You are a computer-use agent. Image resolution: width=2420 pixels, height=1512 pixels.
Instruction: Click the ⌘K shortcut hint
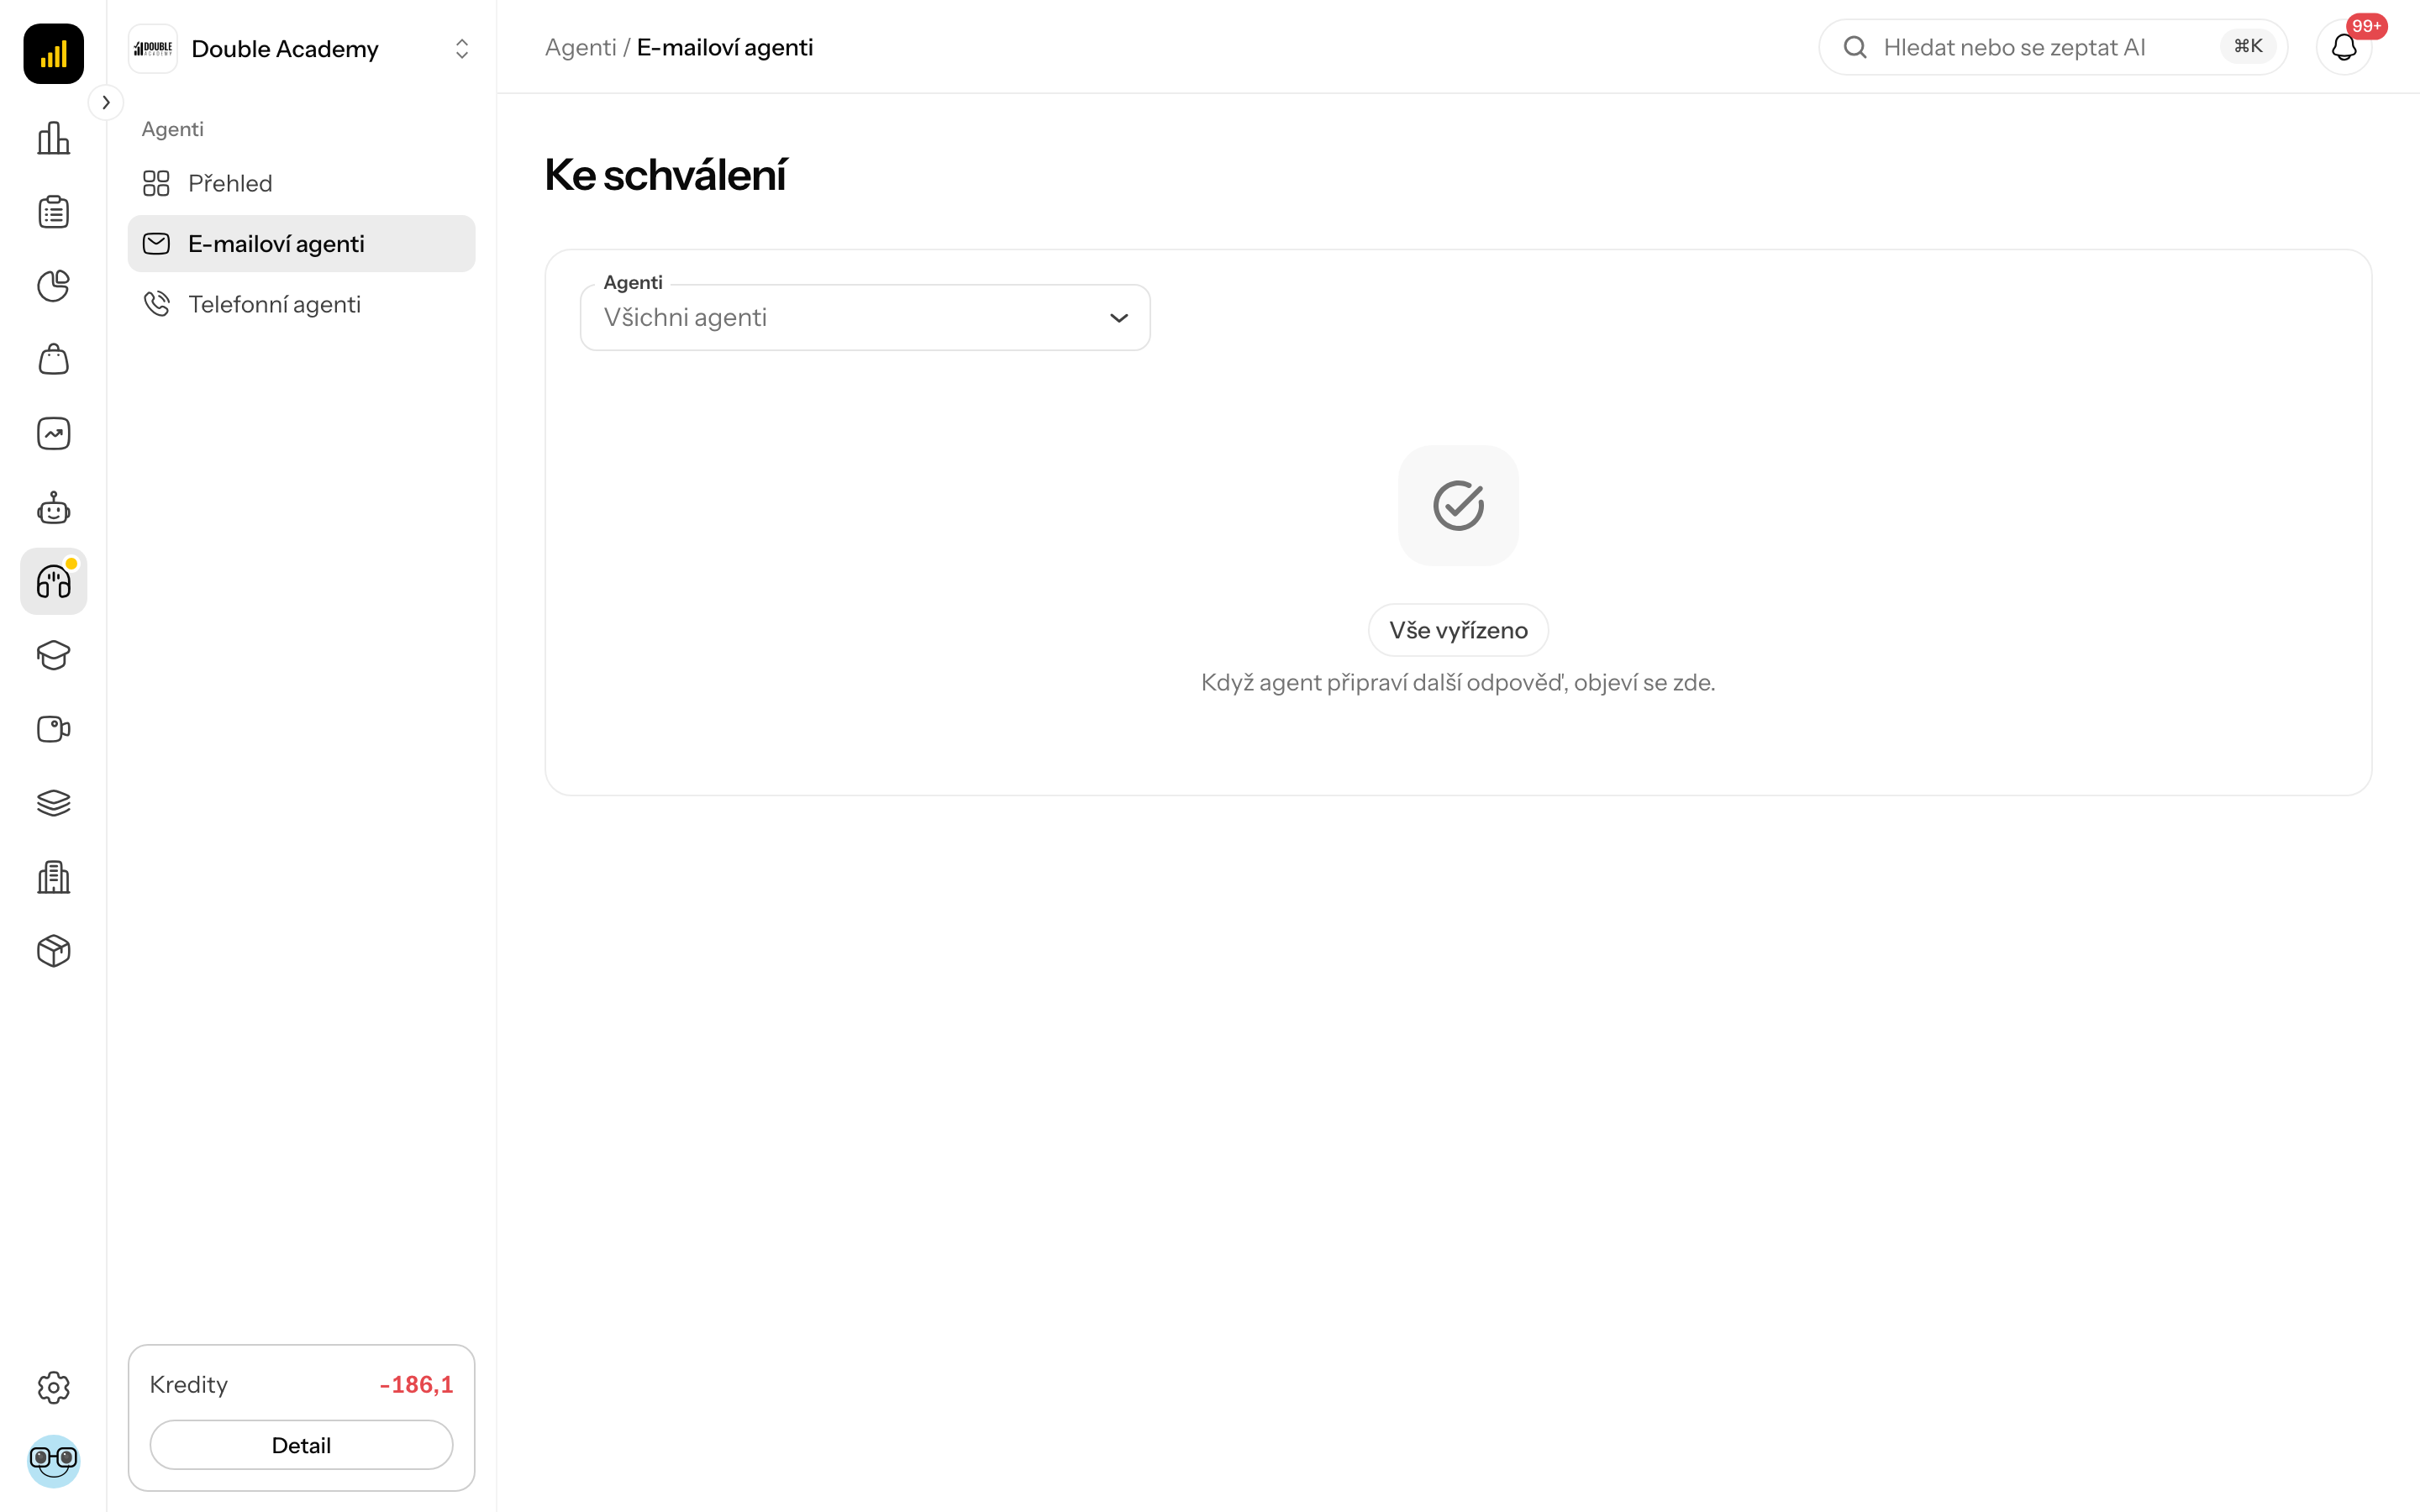[2248, 46]
